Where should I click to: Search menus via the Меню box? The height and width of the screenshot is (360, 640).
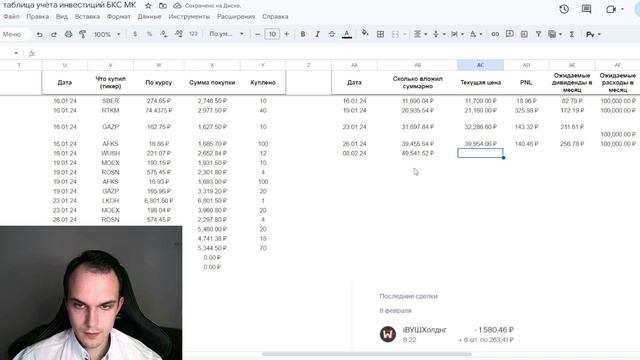(16, 34)
